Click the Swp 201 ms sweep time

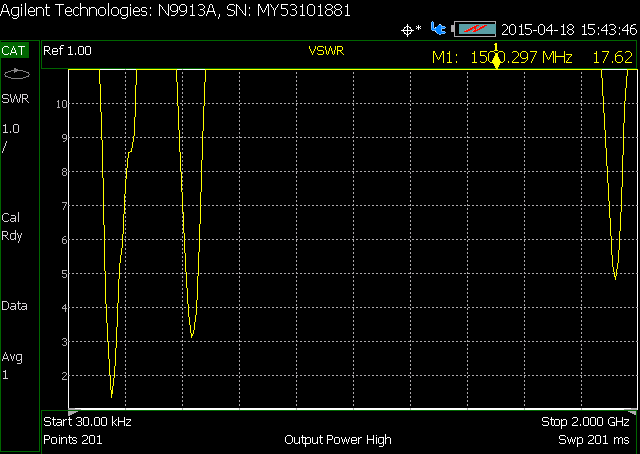tap(594, 440)
